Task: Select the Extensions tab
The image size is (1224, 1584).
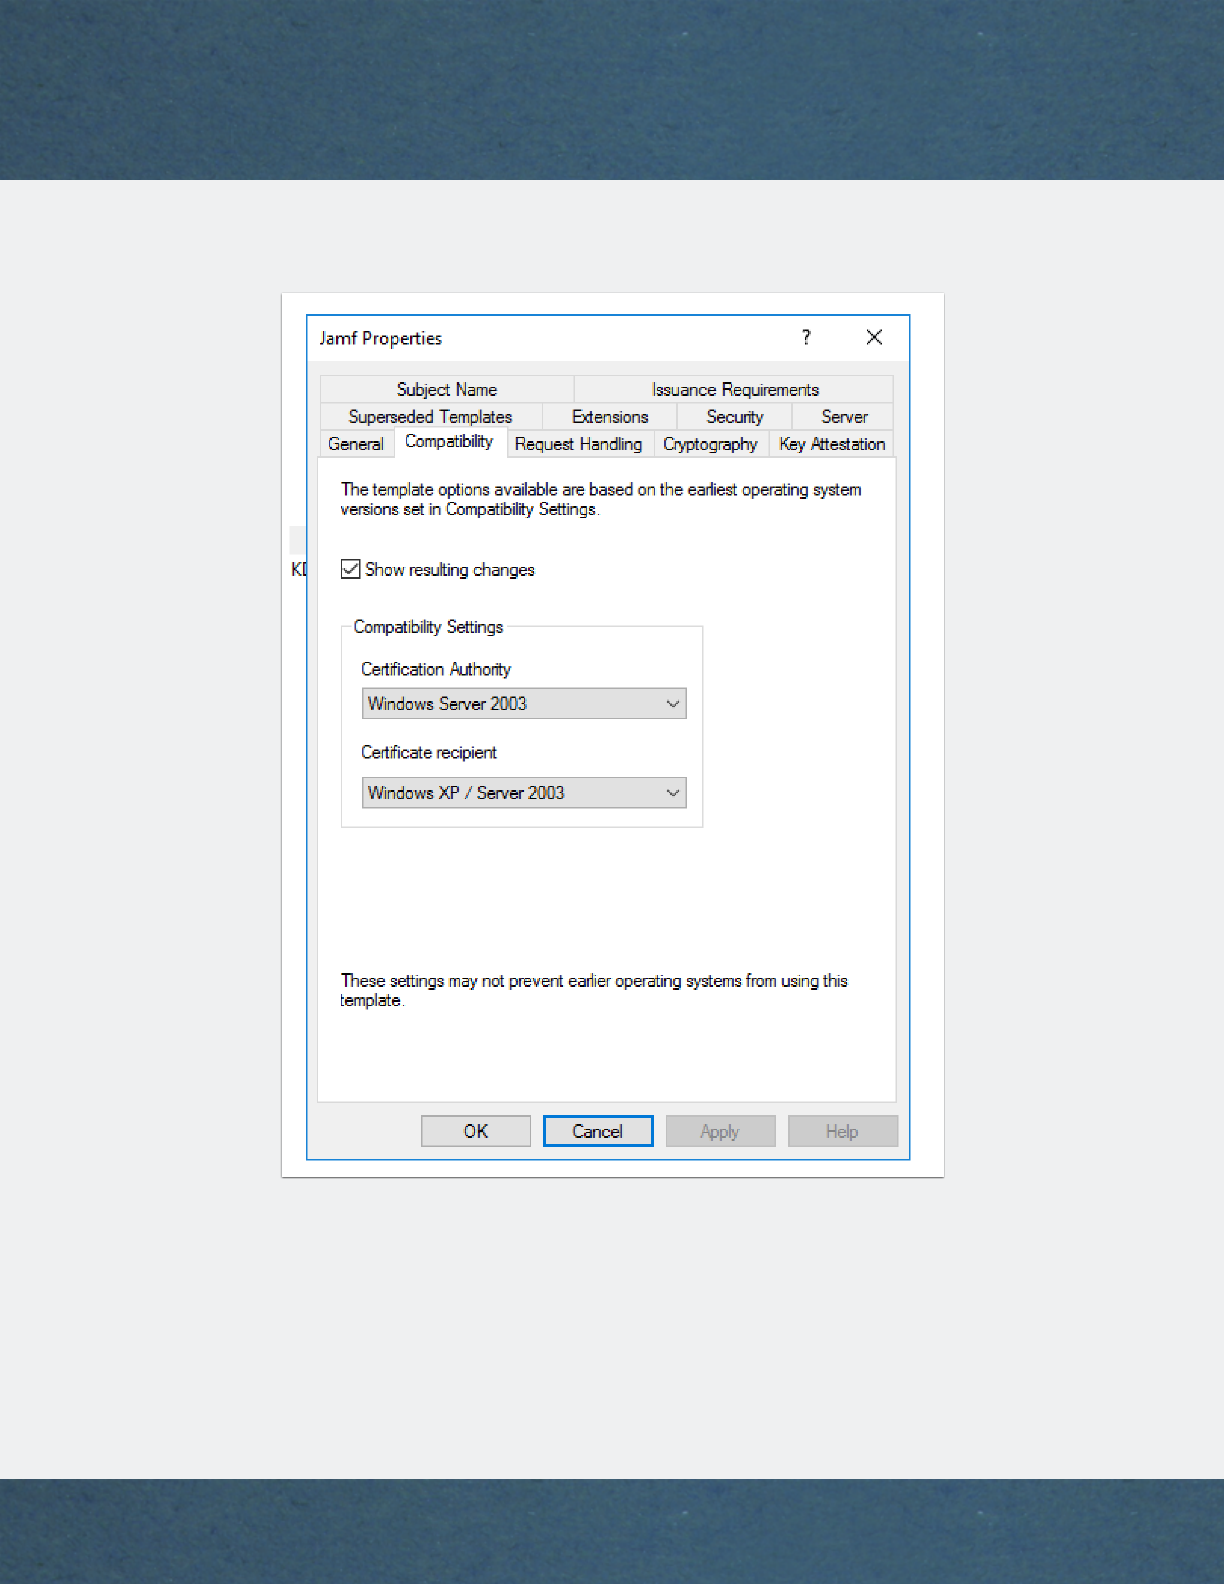Action: (610, 416)
